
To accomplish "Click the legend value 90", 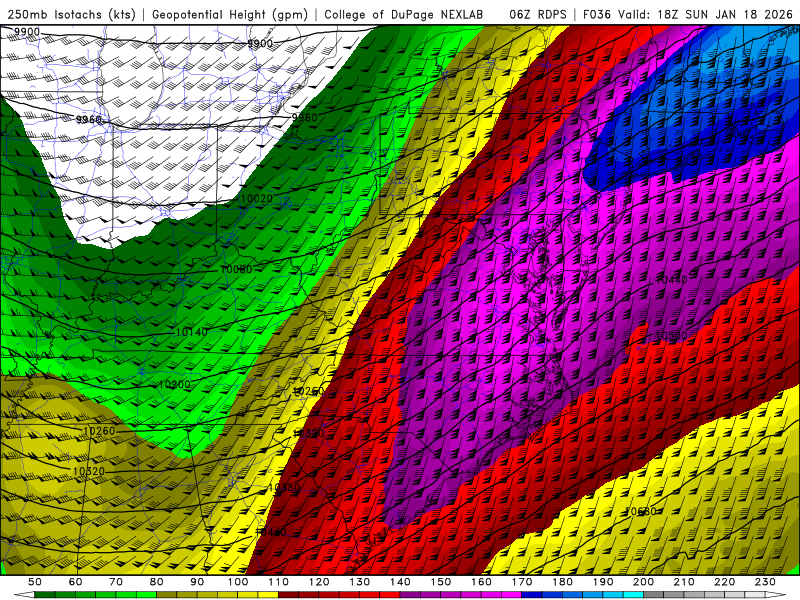I will (197, 582).
